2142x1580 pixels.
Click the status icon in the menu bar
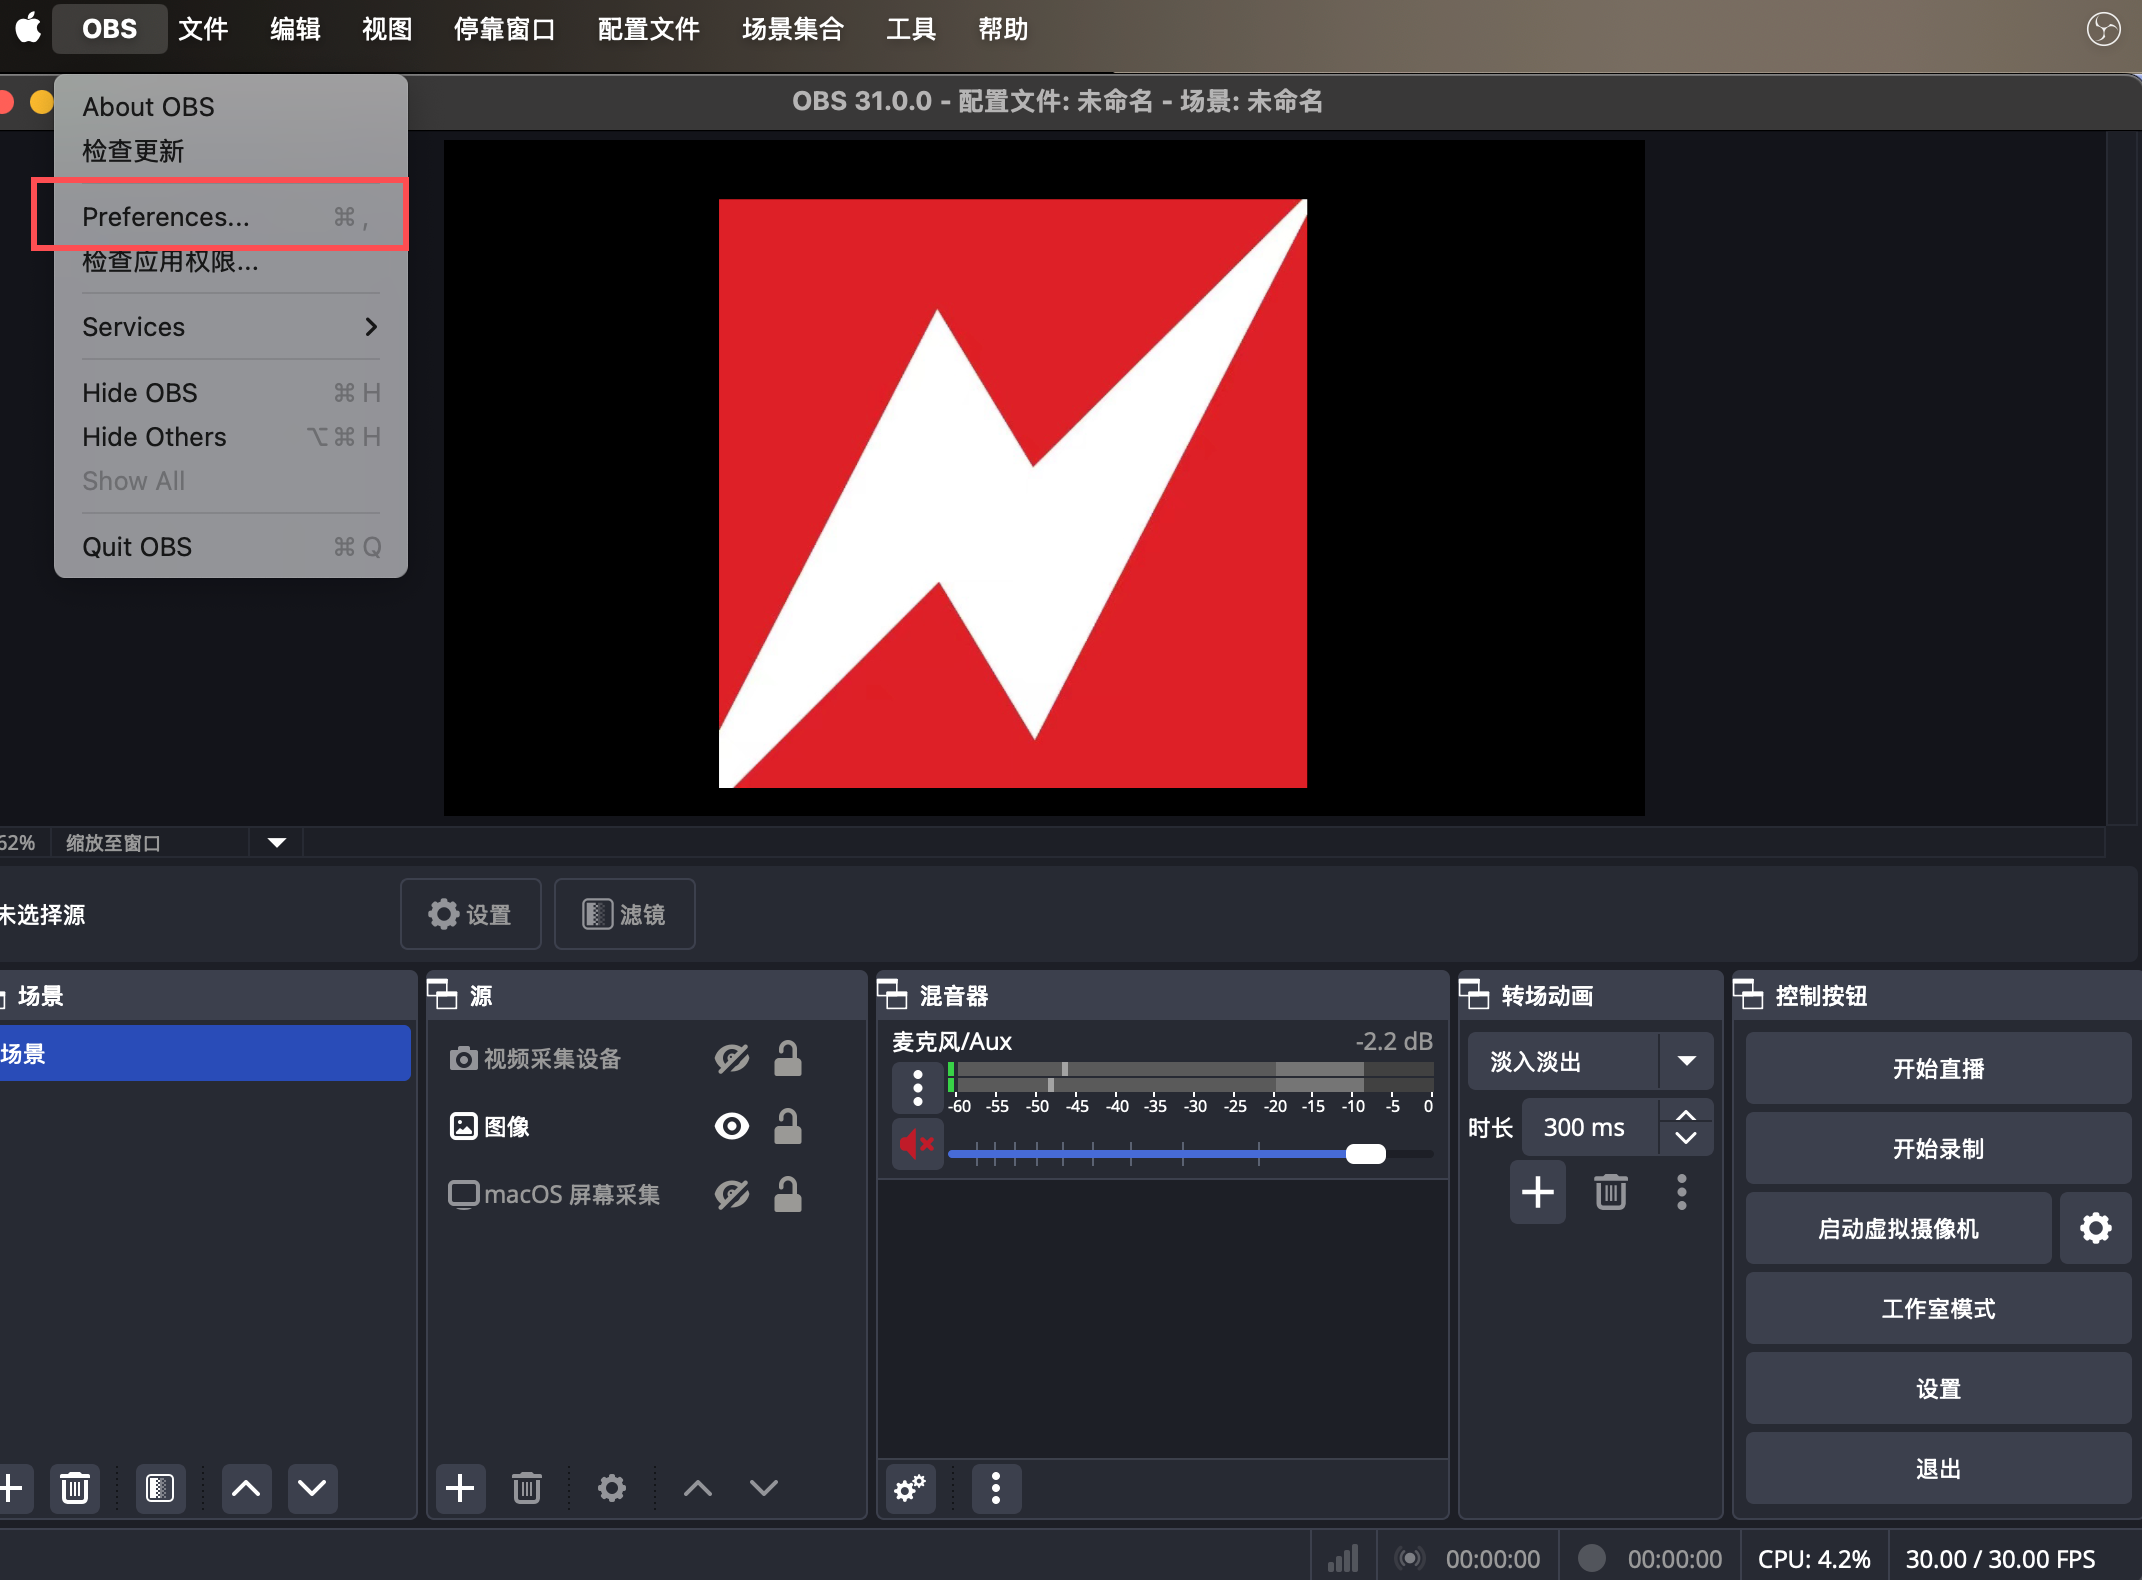(2103, 29)
